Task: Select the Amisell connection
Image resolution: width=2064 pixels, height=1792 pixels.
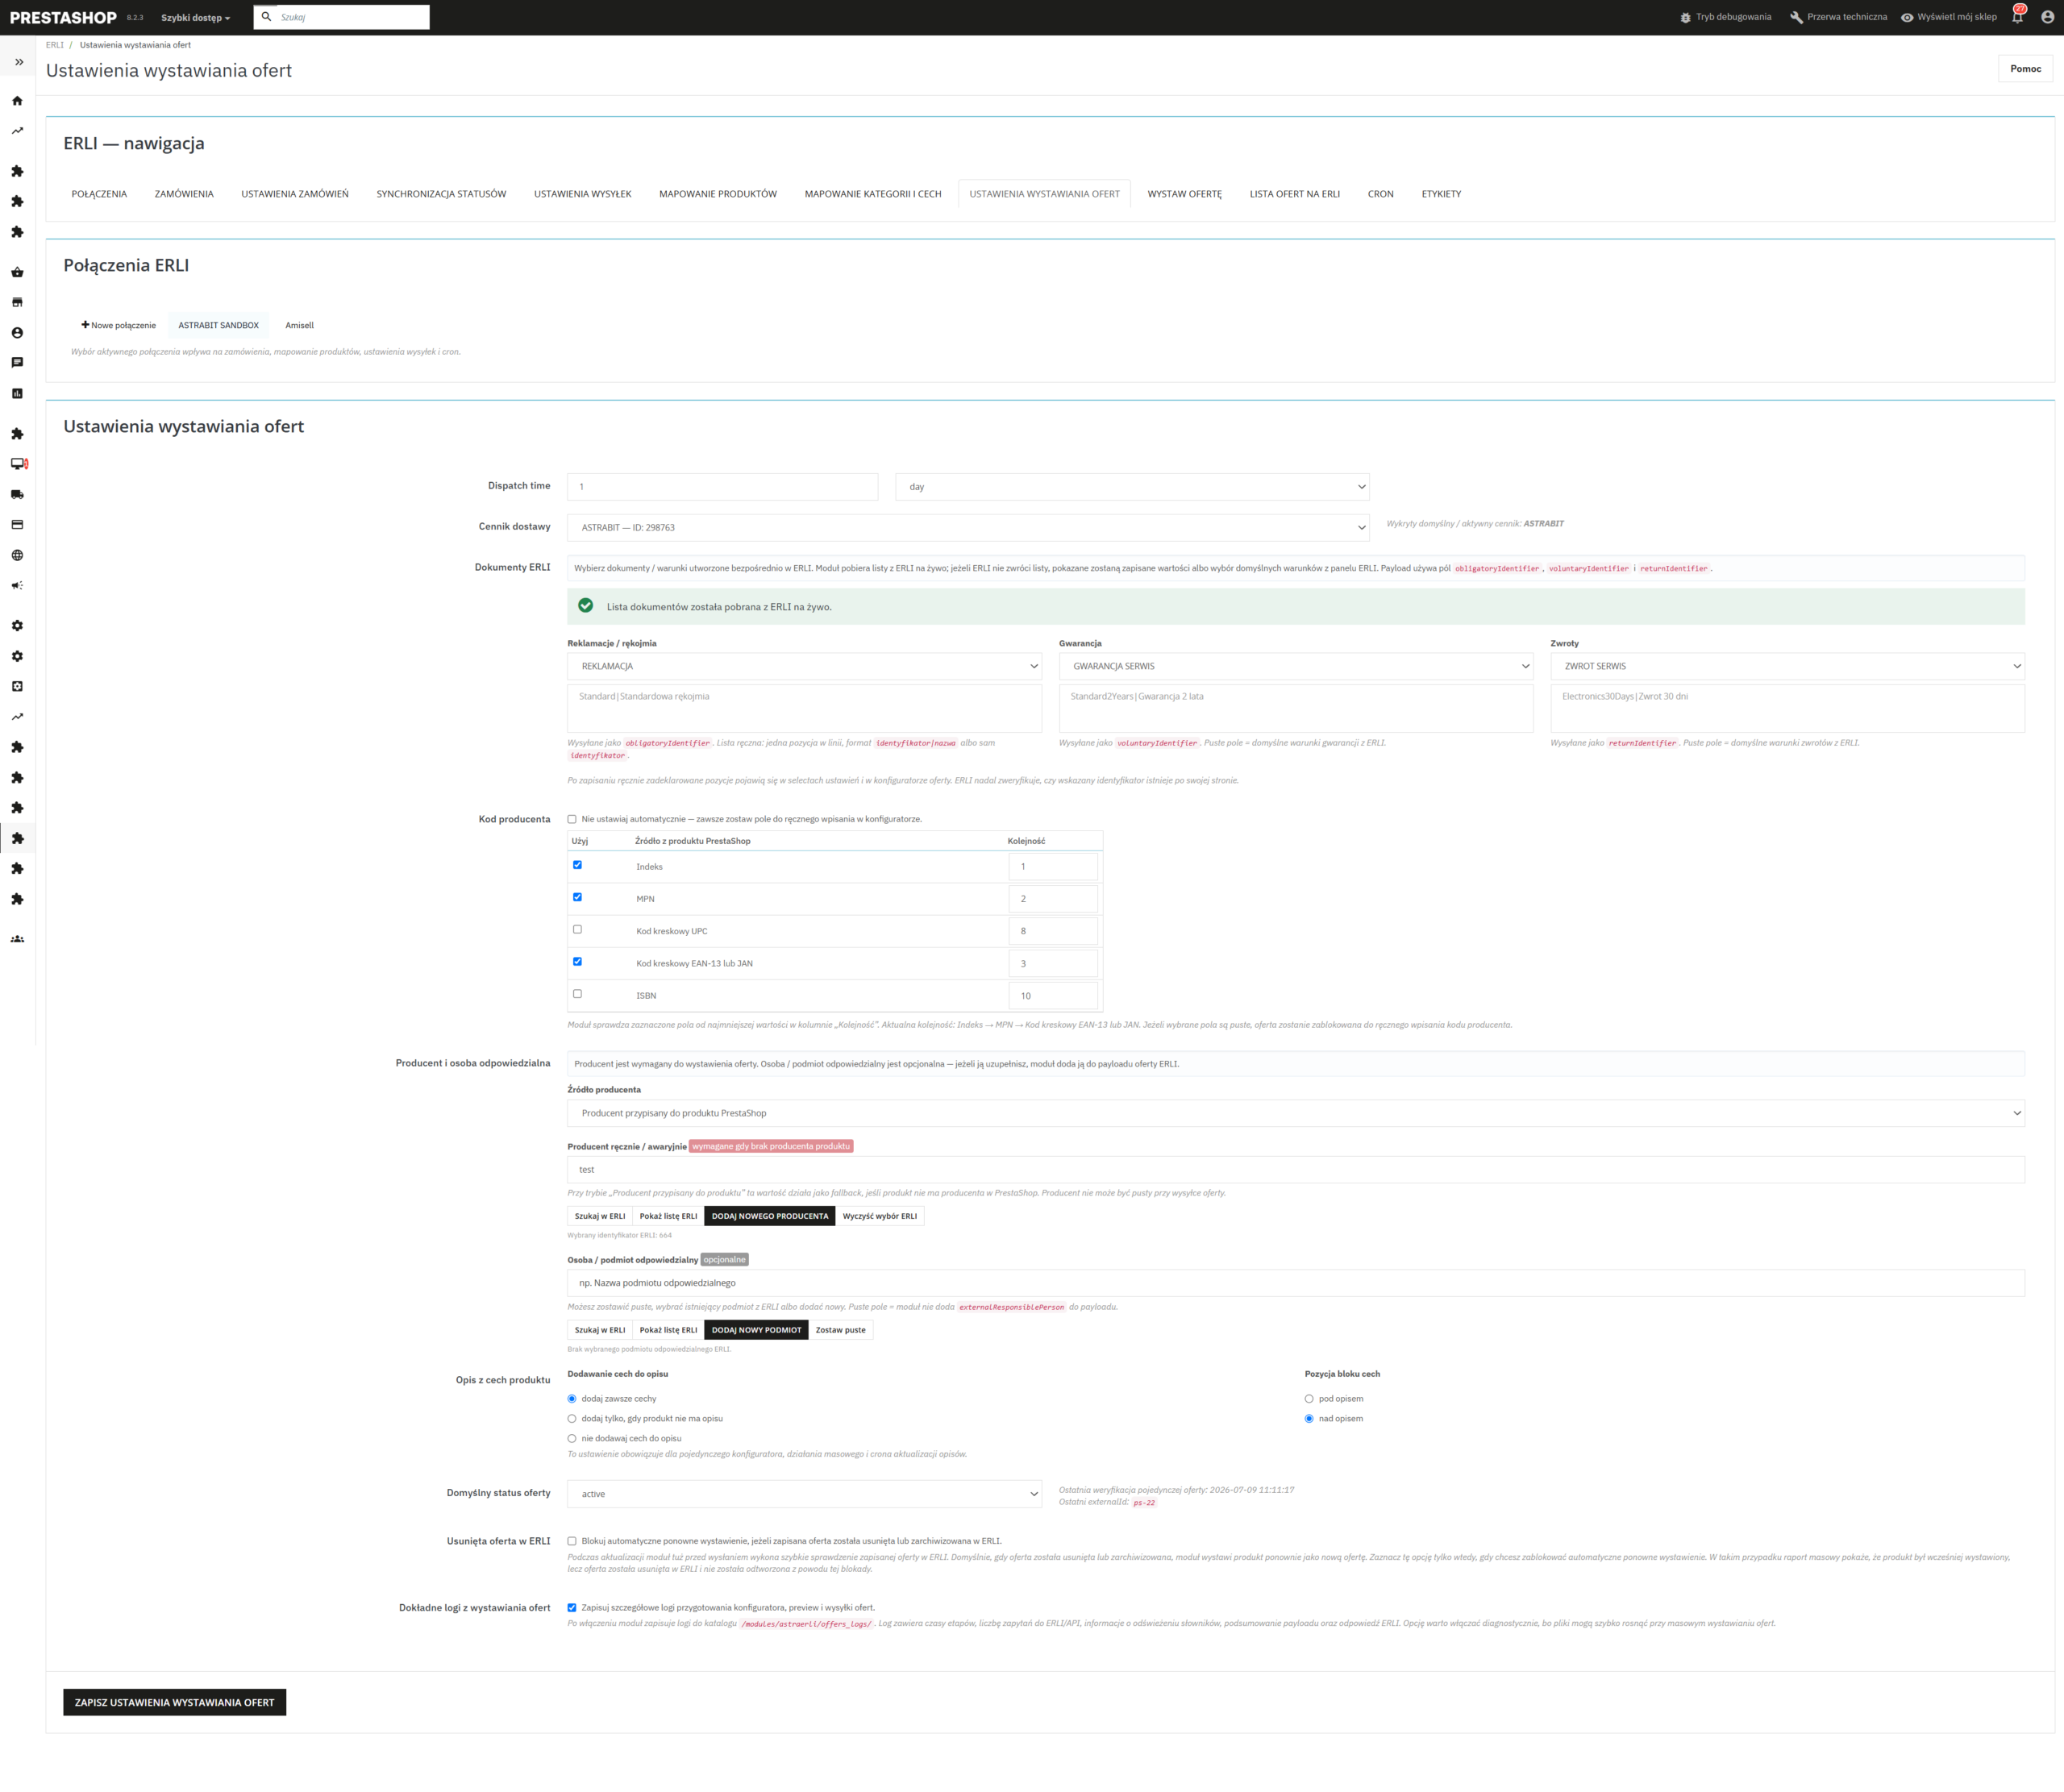Action: (299, 325)
